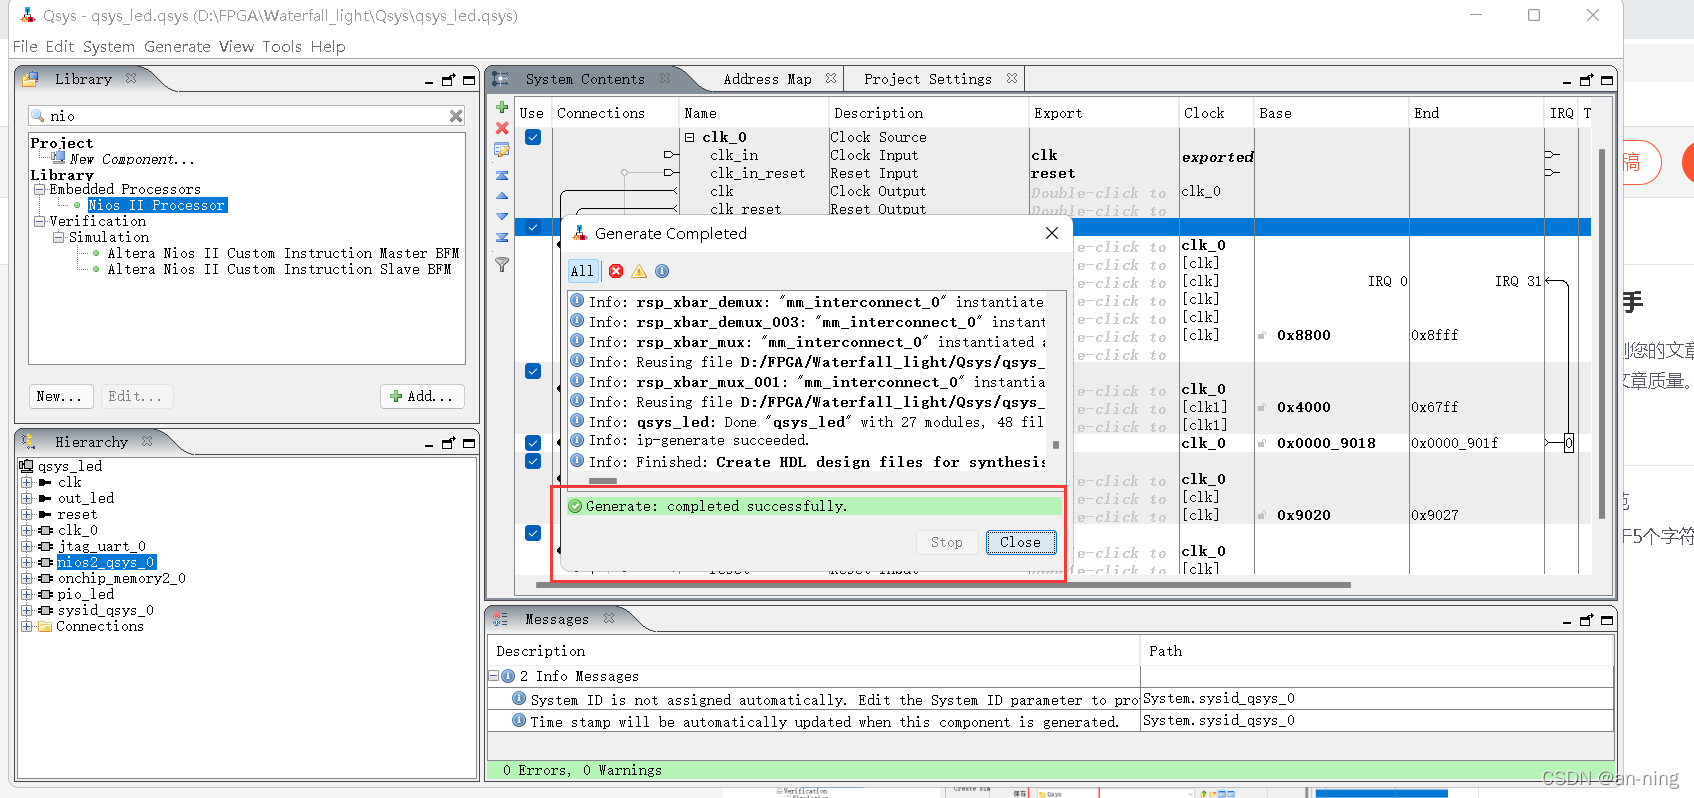Click the New... button in Library
1694x798 pixels.
60,396
